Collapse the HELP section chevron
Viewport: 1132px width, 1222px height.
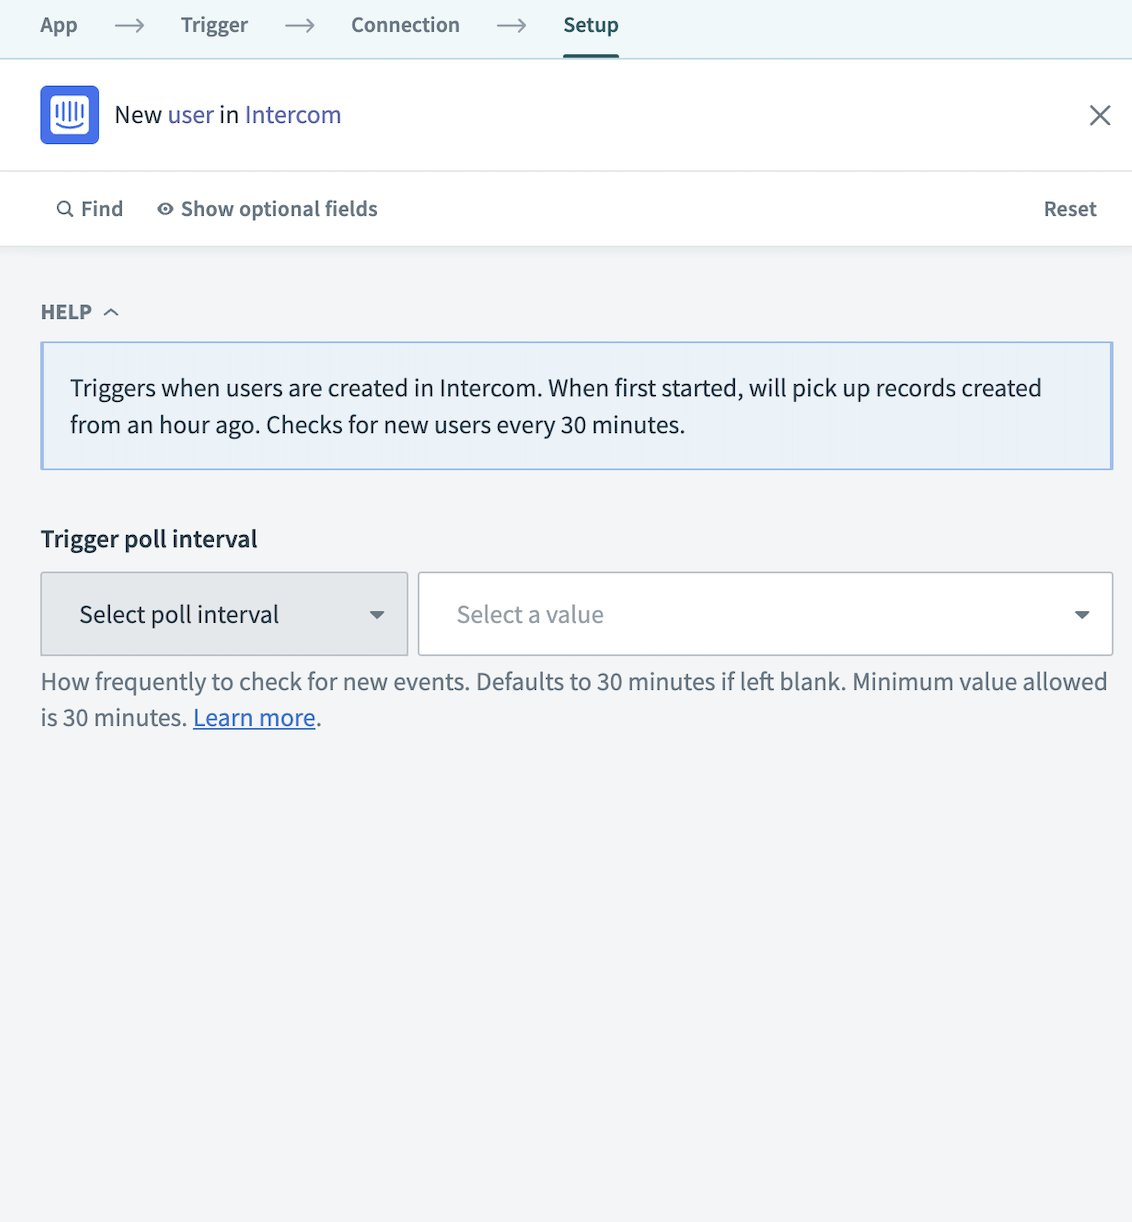point(111,312)
